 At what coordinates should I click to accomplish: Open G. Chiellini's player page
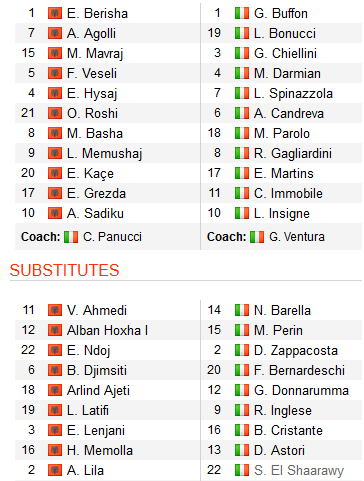pos(285,53)
